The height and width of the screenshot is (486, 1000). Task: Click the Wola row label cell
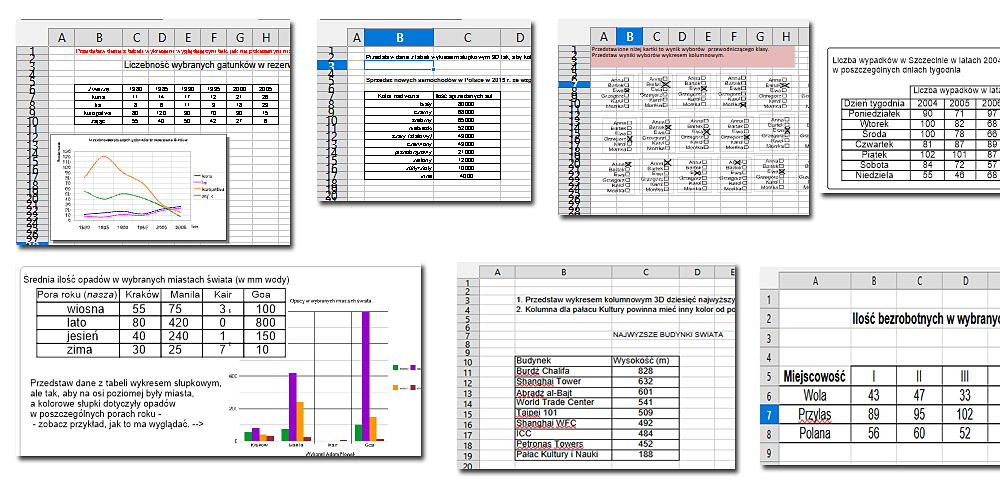point(816,395)
